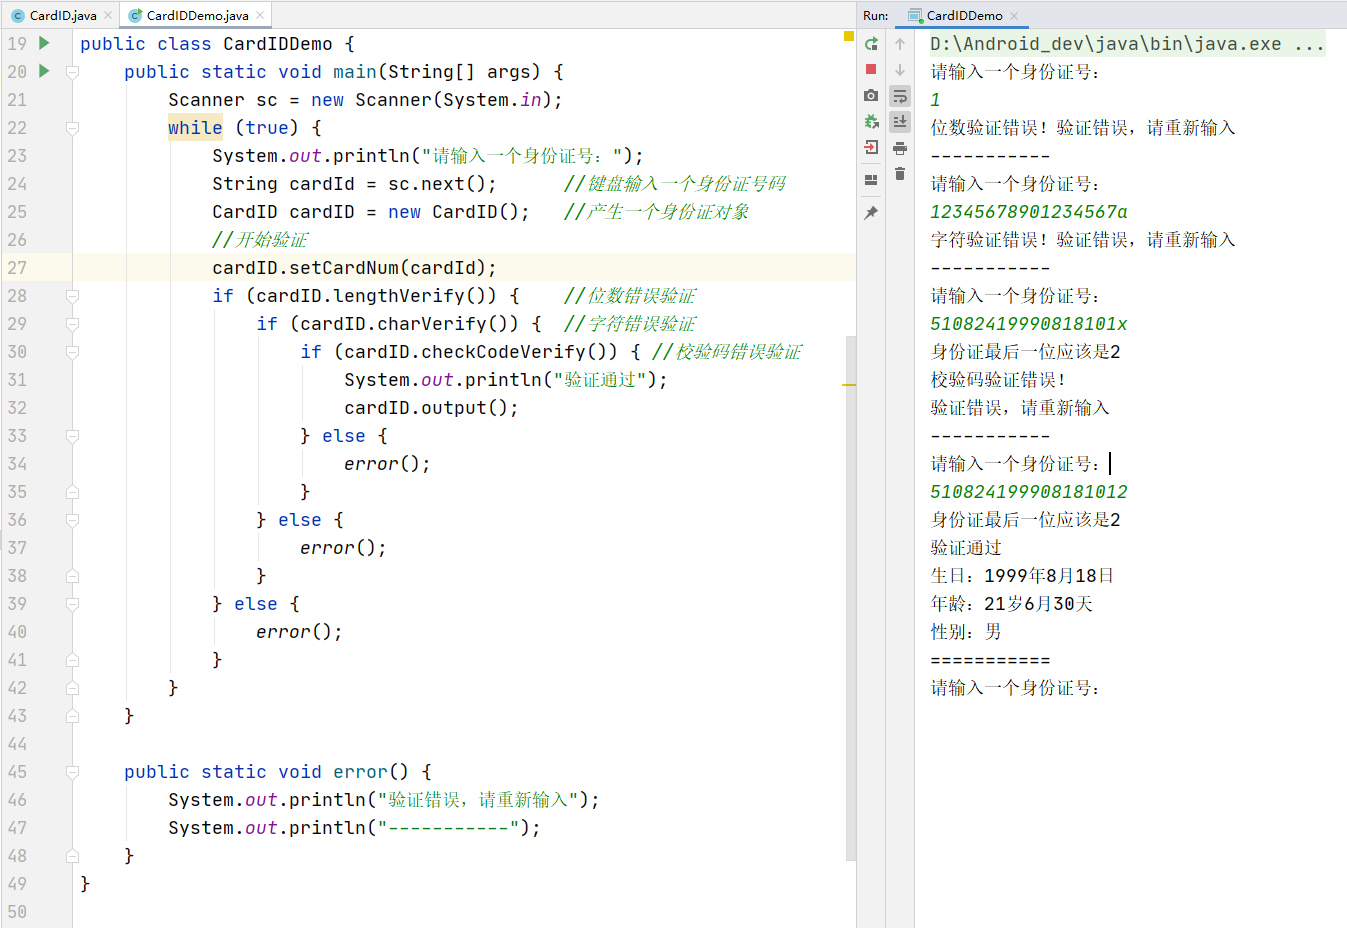Image resolution: width=1347 pixels, height=928 pixels.
Task: Close the CardIDDemo.java editor tab
Action: tap(260, 15)
